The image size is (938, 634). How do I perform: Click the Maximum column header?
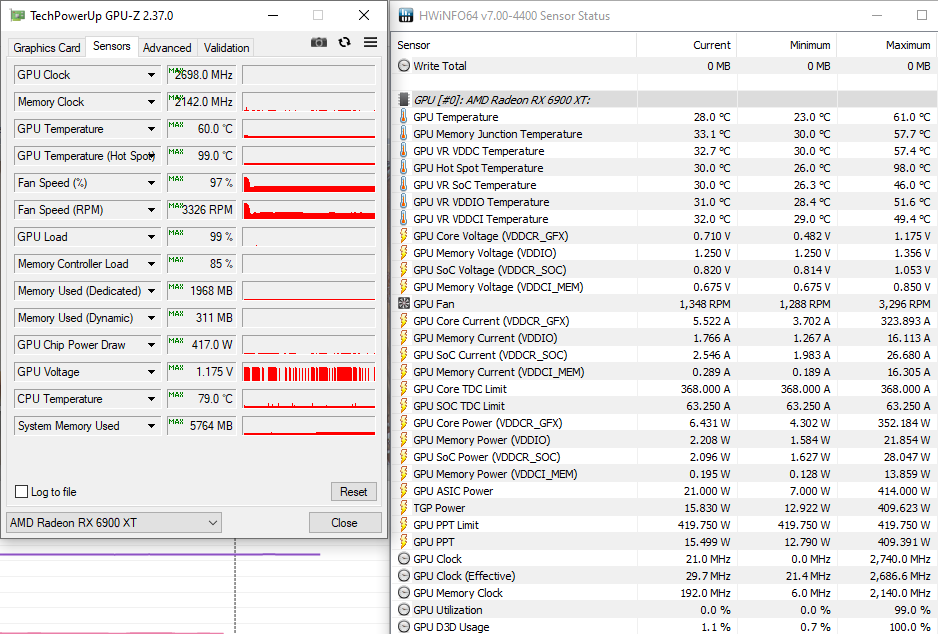pos(887,45)
